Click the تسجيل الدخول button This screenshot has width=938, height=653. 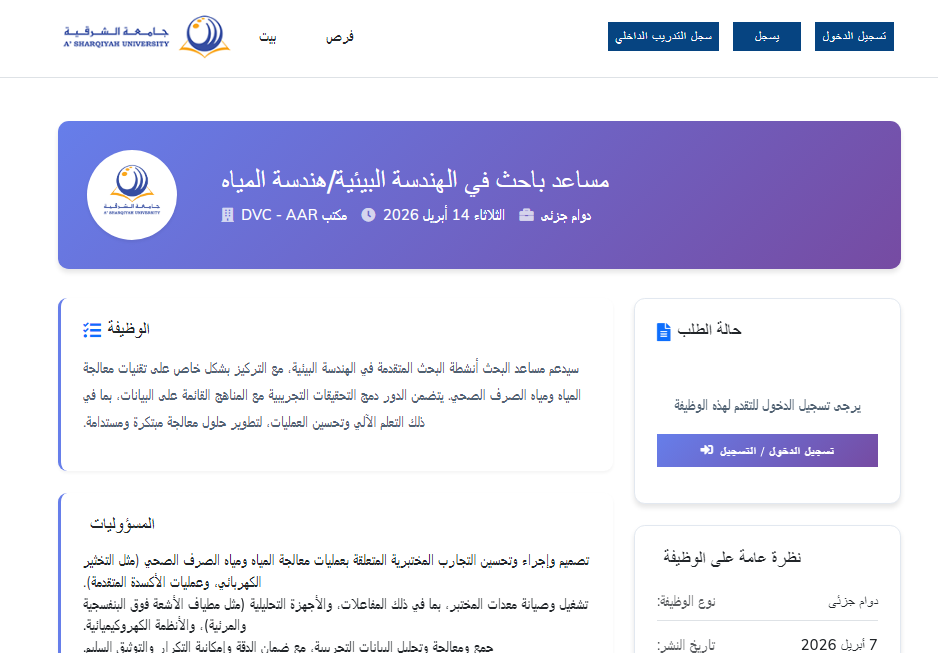point(853,35)
